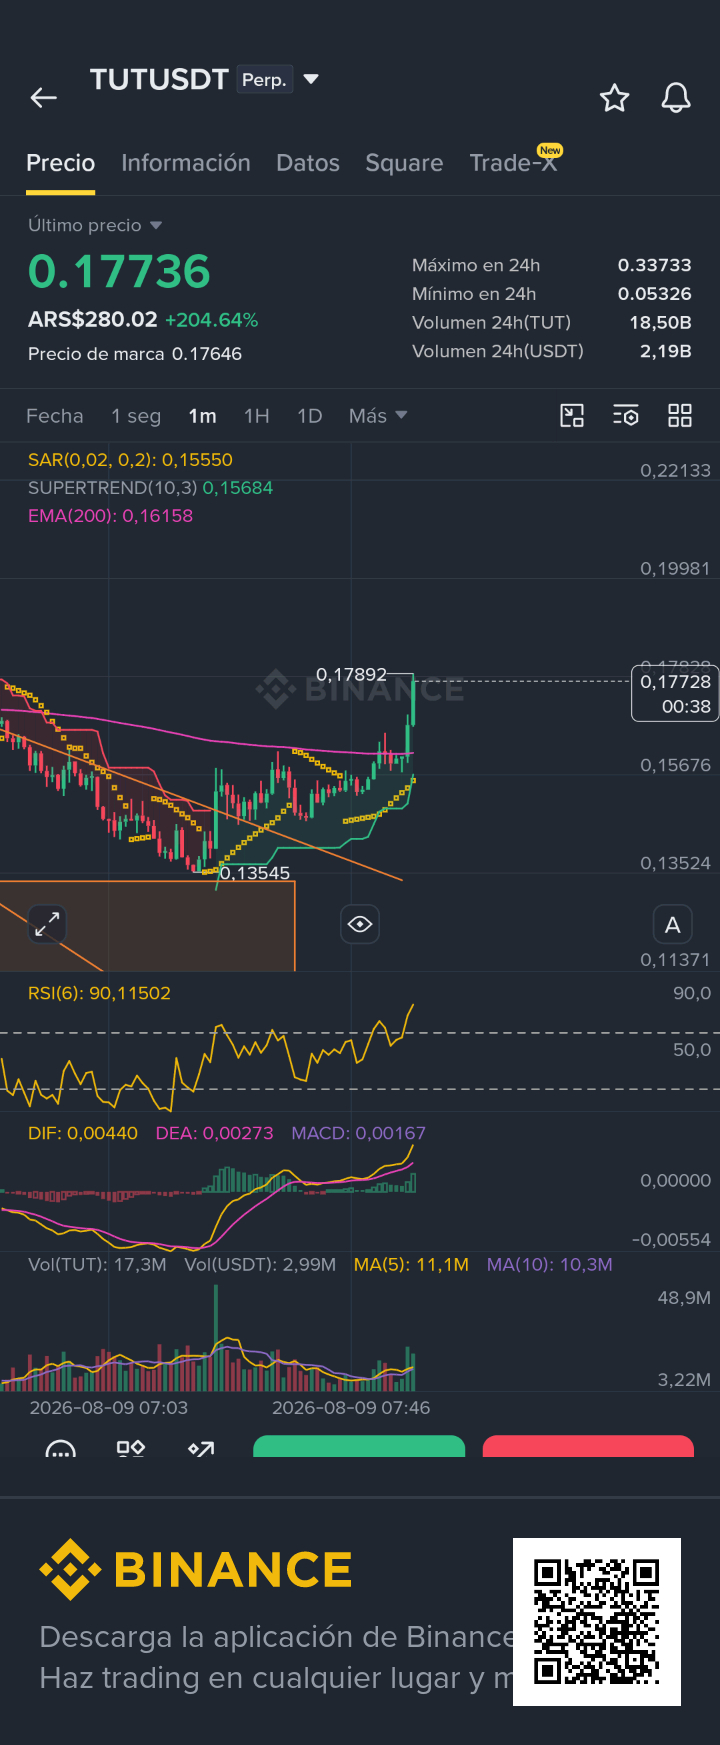Tap the red sell button

[588, 1446]
